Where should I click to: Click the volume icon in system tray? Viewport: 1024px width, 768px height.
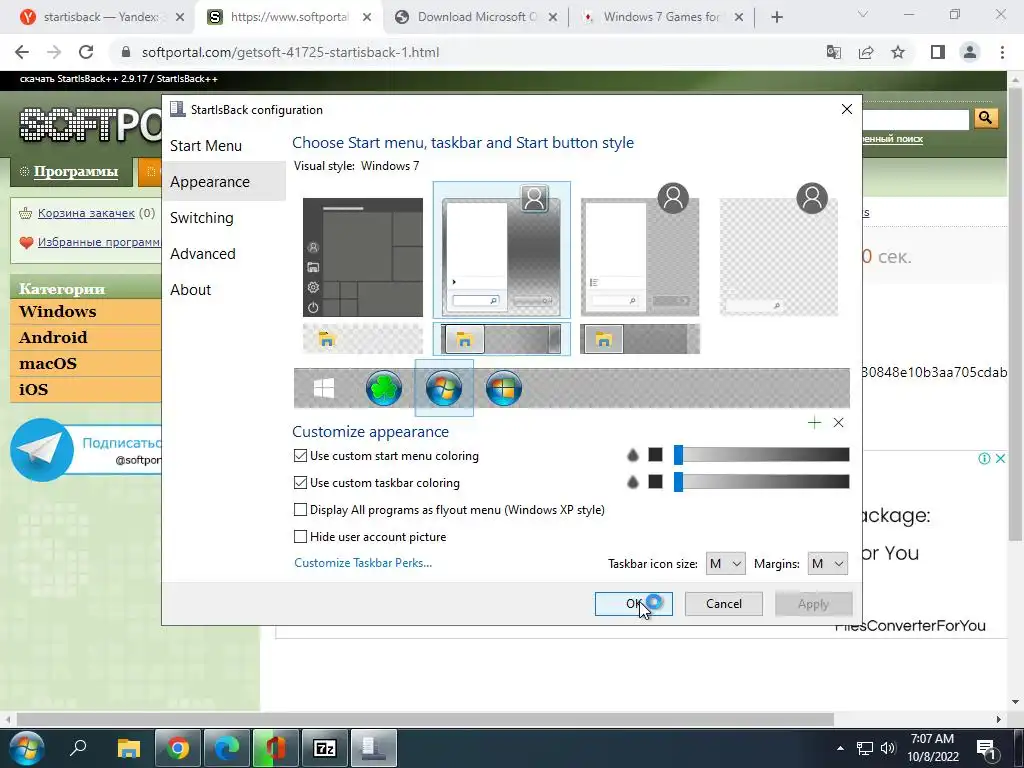[888, 748]
